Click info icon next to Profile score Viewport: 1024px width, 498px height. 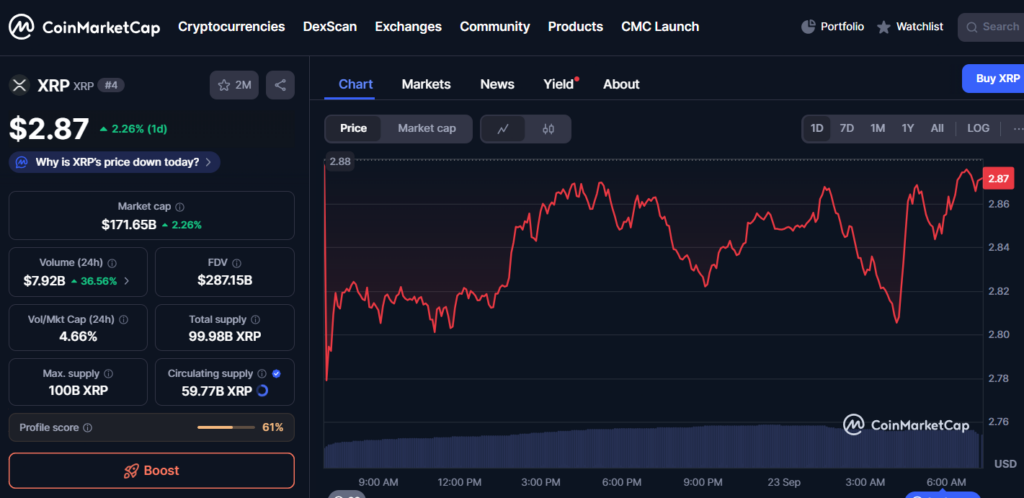coord(88,428)
